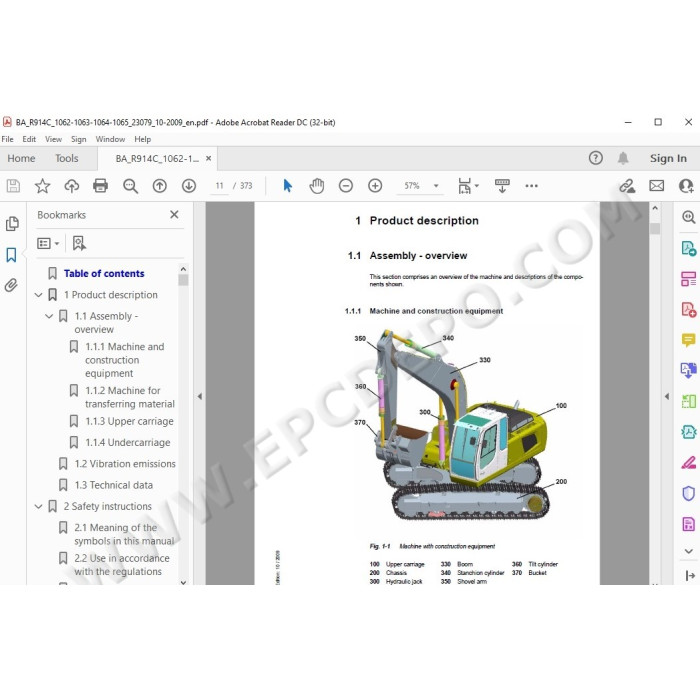Open the Find text magnifier
The width and height of the screenshot is (700, 700).
(130, 186)
